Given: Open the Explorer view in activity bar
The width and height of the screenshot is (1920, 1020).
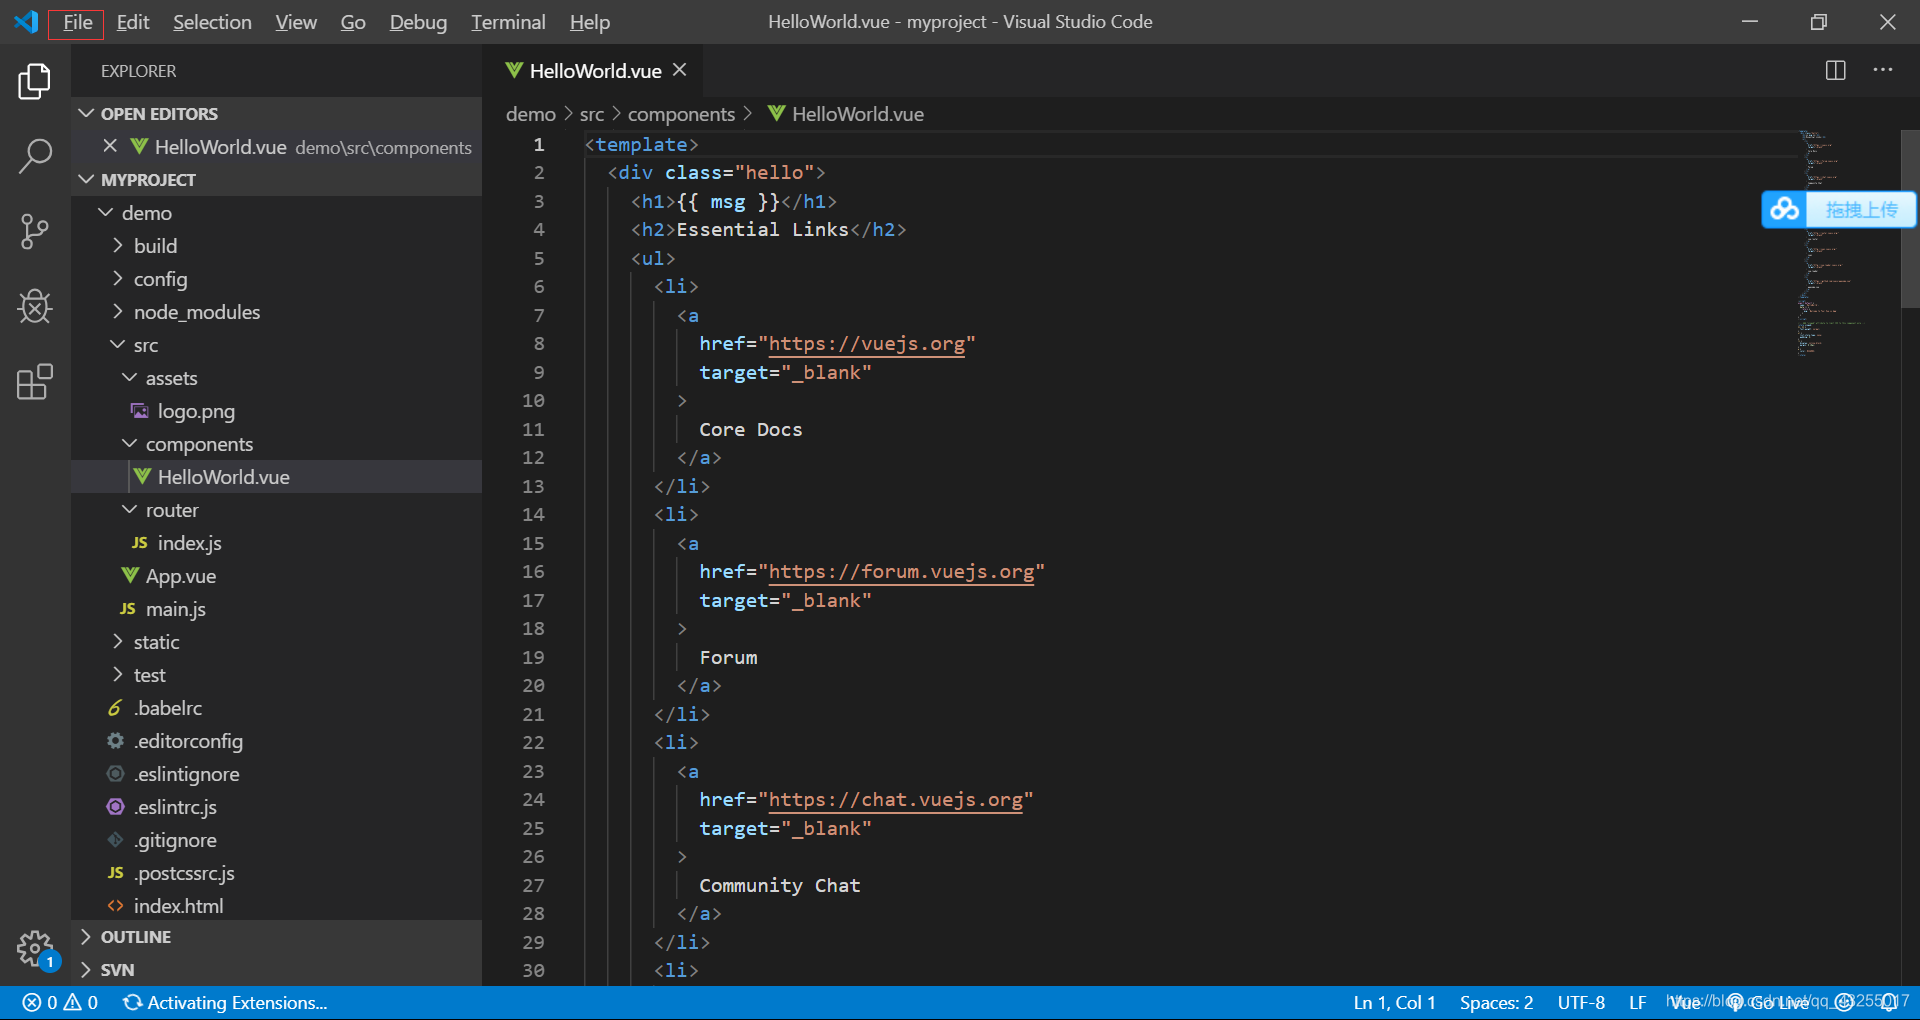Looking at the screenshot, I should (35, 81).
